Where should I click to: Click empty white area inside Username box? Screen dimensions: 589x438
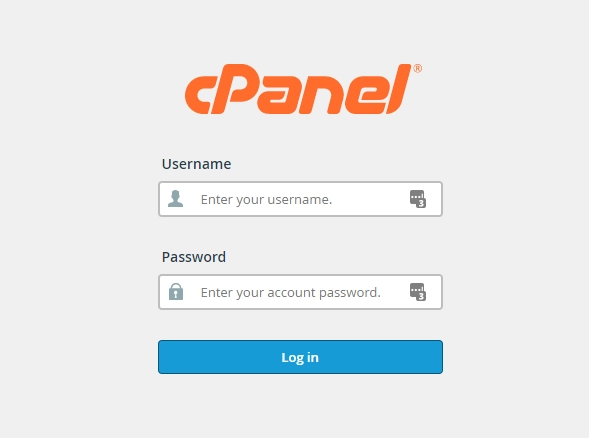370,199
